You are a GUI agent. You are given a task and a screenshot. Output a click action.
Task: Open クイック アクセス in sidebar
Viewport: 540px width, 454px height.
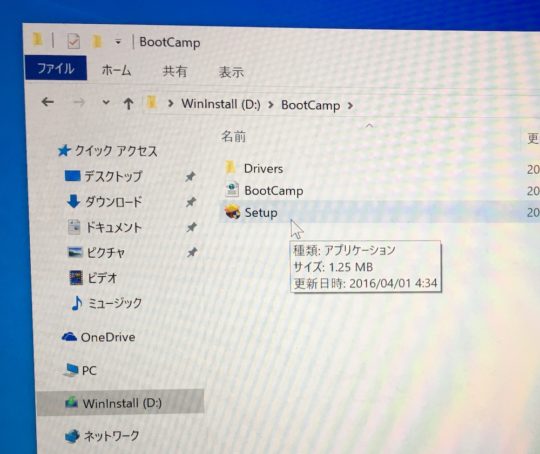click(116, 151)
